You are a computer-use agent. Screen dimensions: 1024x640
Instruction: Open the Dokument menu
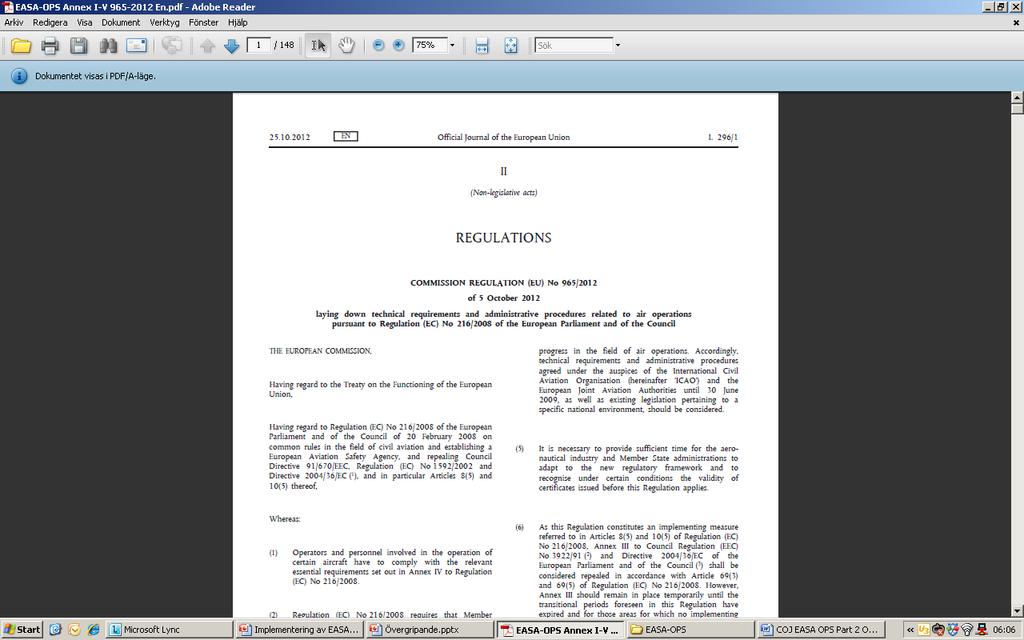121,22
